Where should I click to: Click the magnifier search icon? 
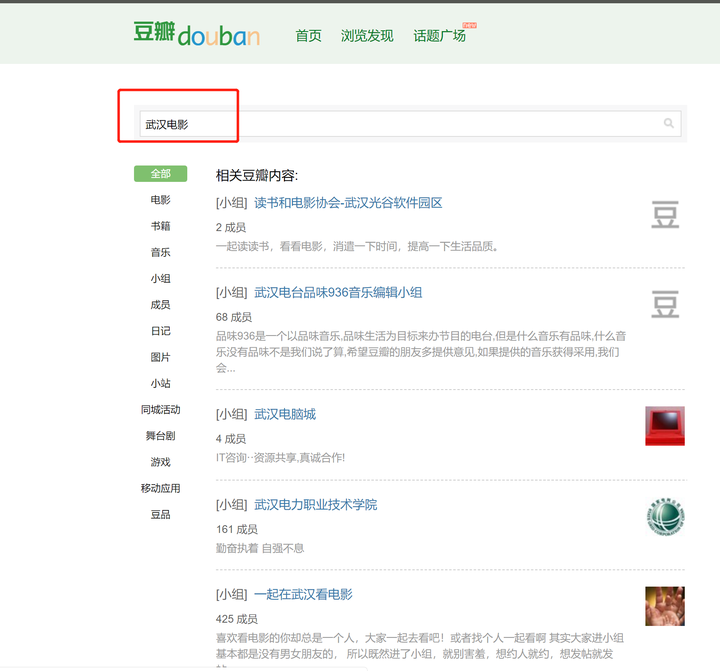[x=669, y=123]
